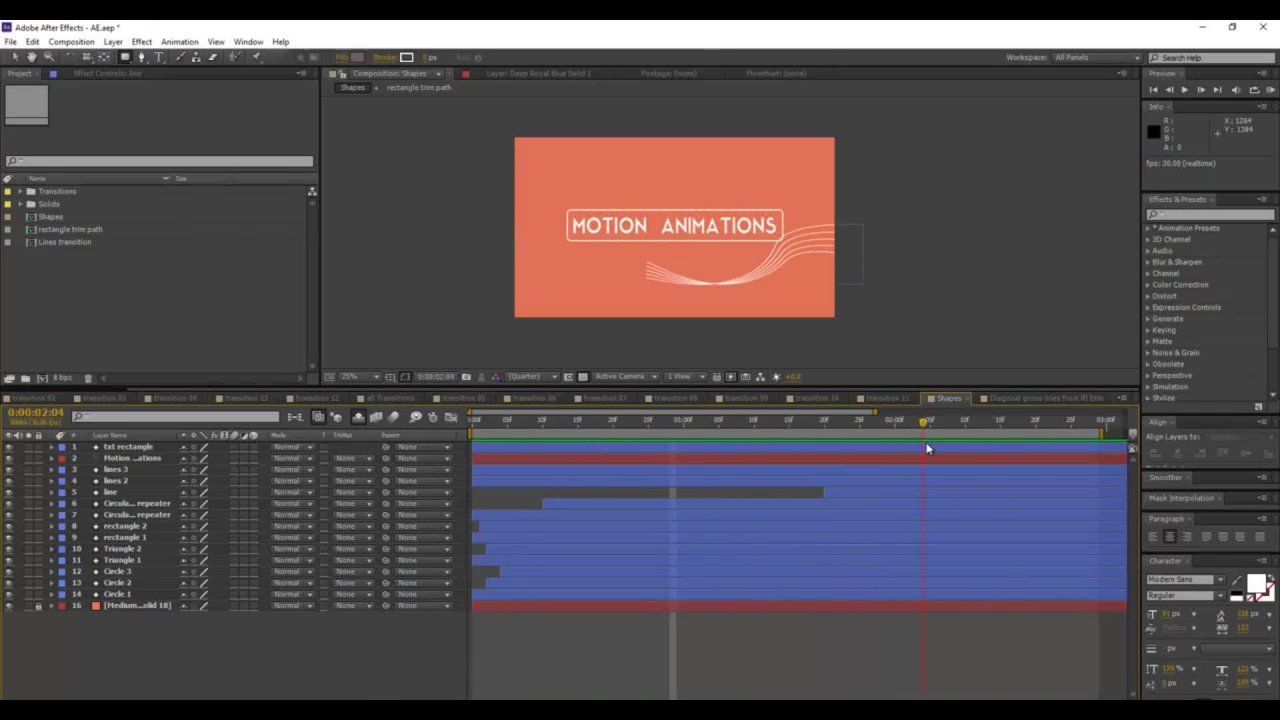Expand the Transitions folder in Project panel

point(20,191)
